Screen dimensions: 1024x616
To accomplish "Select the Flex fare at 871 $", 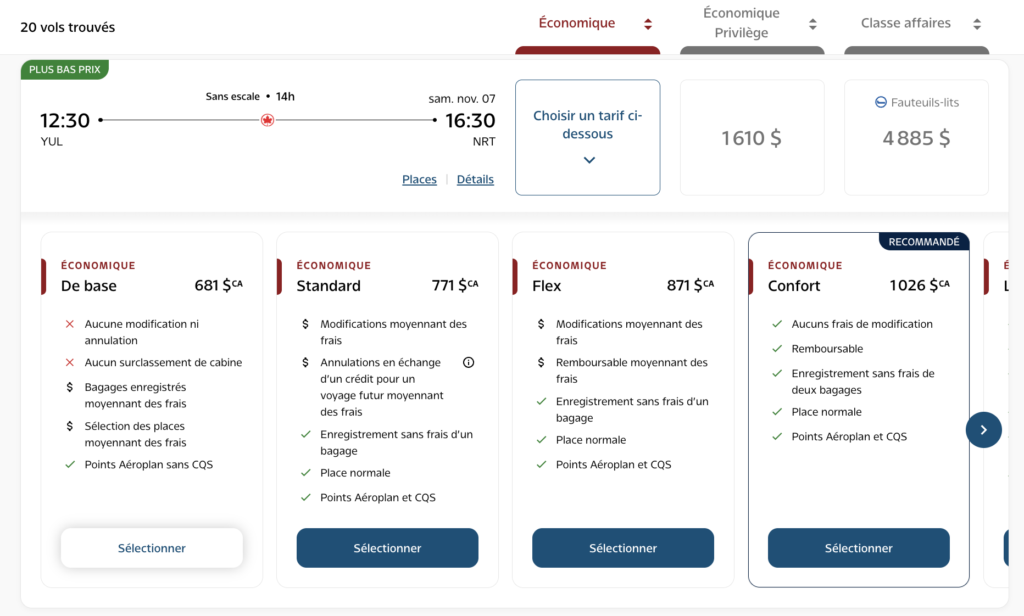I will [622, 548].
